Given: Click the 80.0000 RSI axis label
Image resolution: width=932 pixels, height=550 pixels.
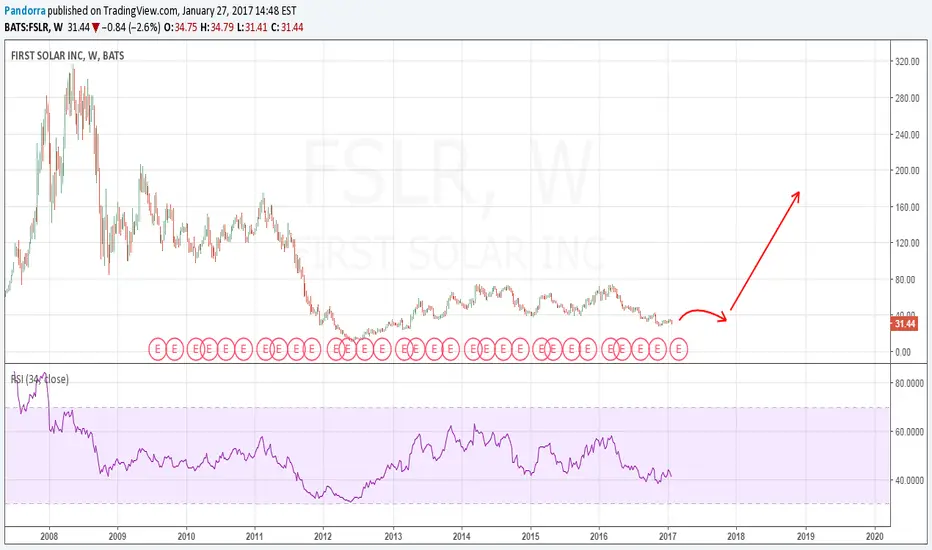Looking at the screenshot, I should (909, 384).
